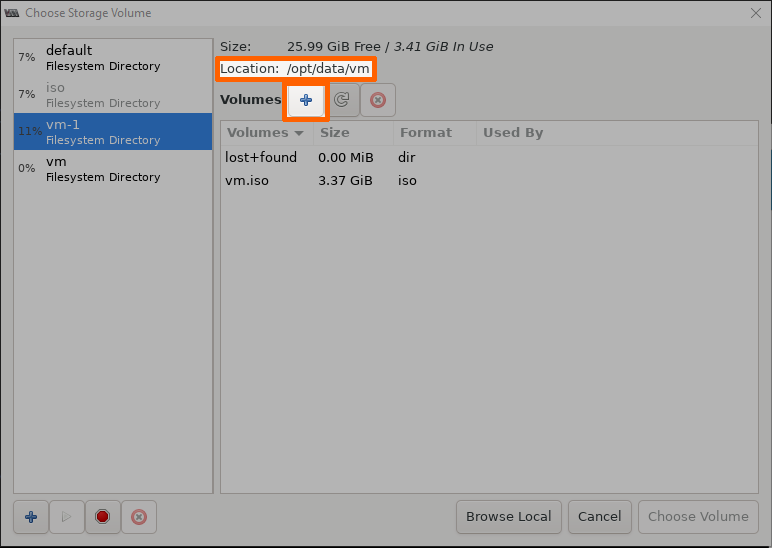Image resolution: width=772 pixels, height=548 pixels.
Task: Select the vm storage pool
Action: point(113,169)
